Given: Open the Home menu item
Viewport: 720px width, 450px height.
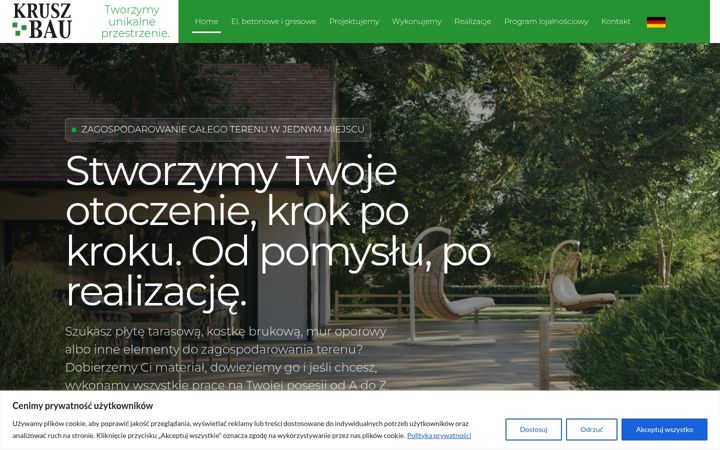Looking at the screenshot, I should (206, 21).
